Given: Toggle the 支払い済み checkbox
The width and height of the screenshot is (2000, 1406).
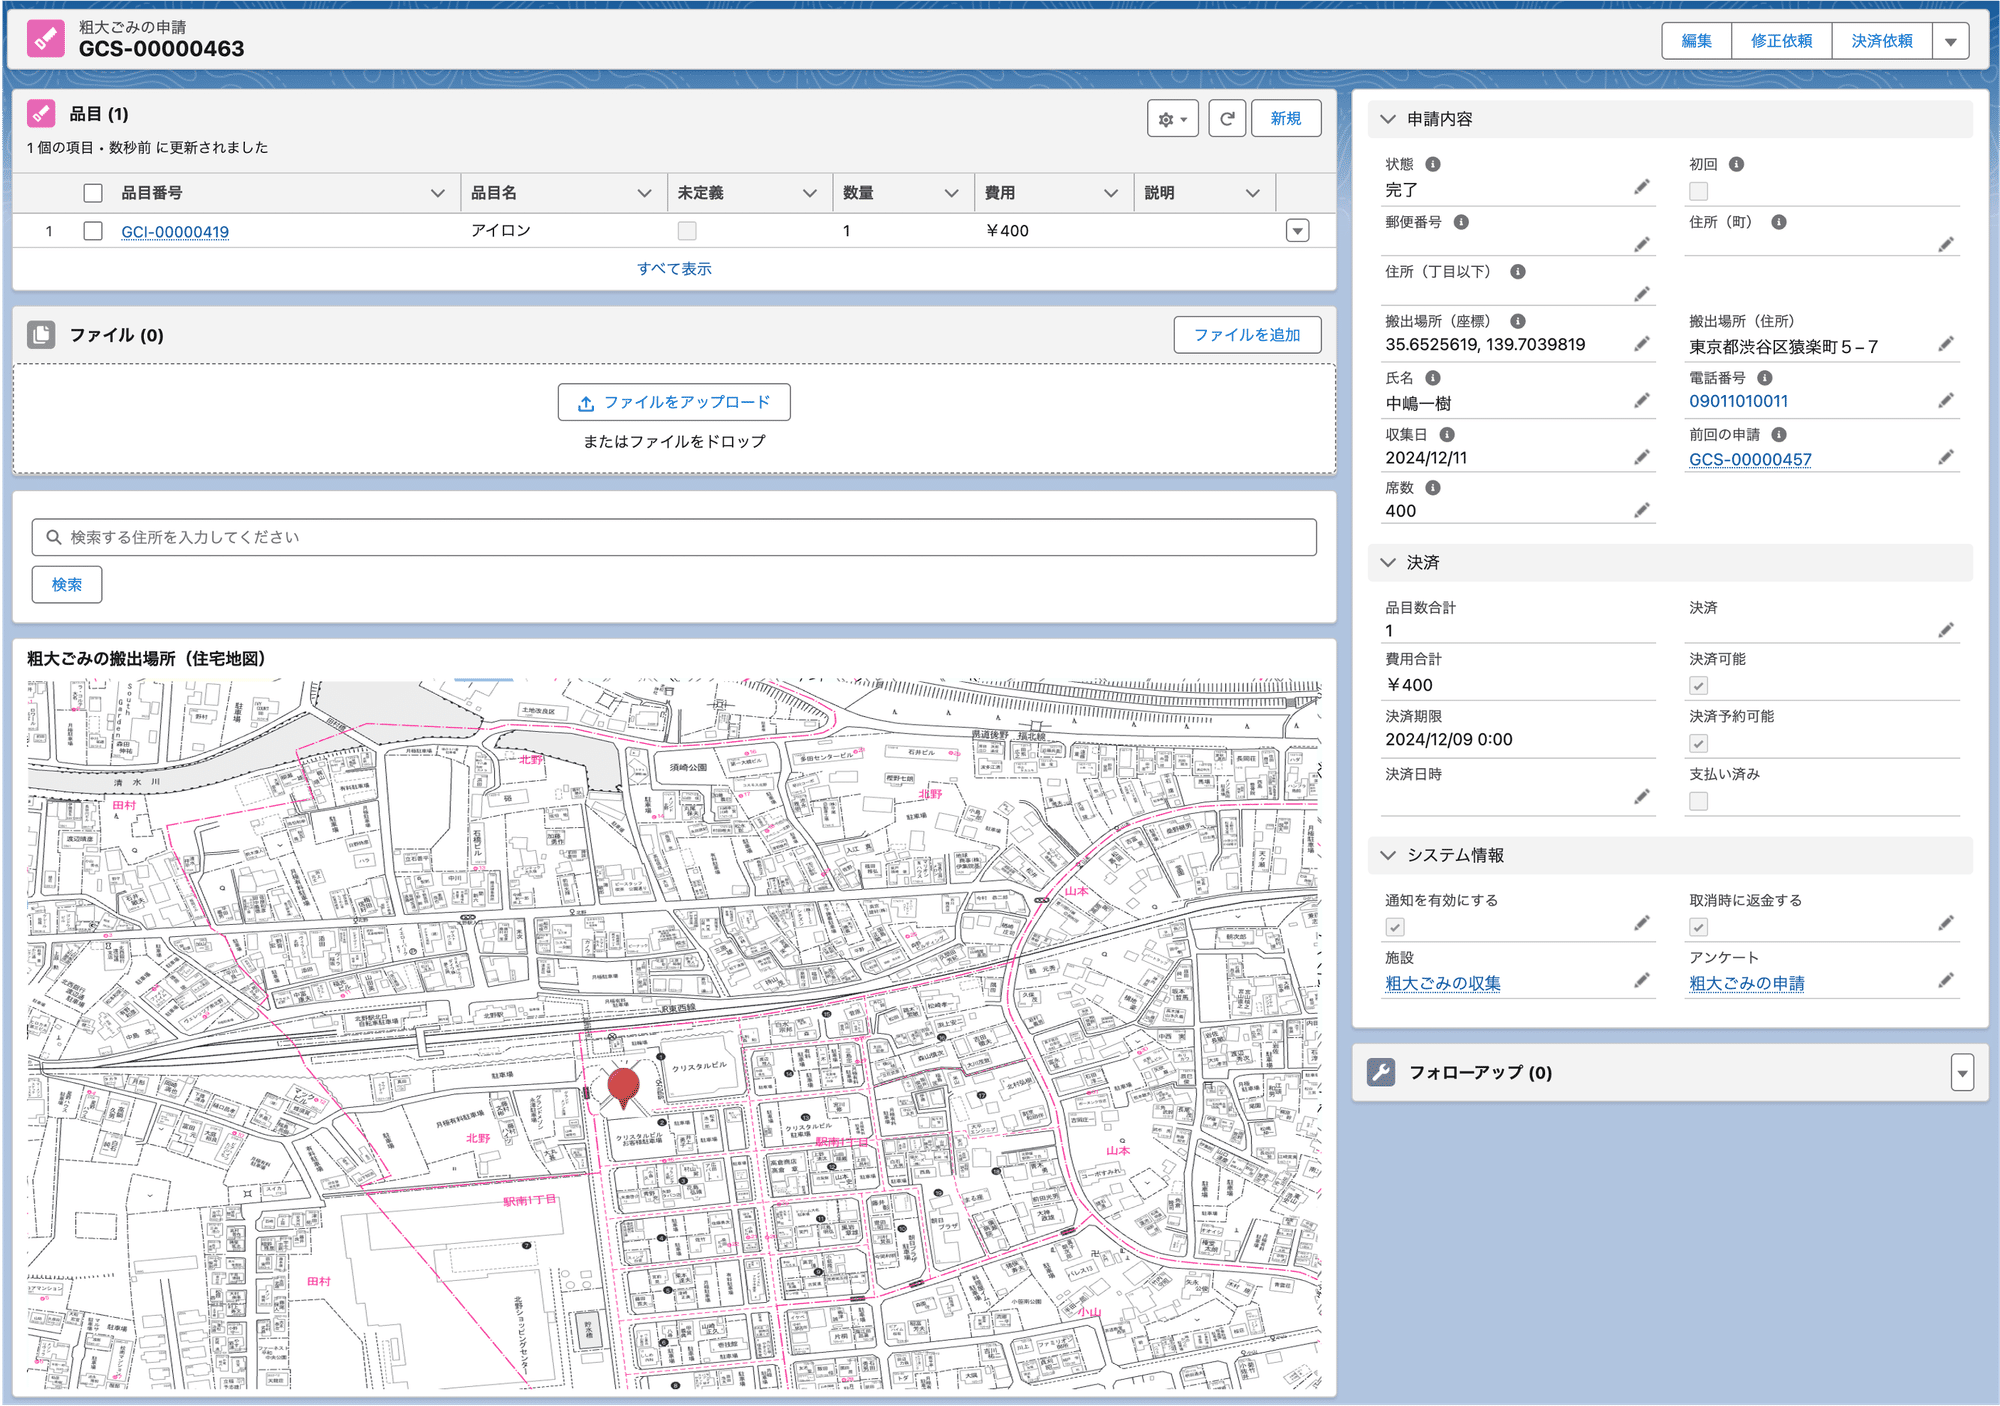Looking at the screenshot, I should (1698, 801).
